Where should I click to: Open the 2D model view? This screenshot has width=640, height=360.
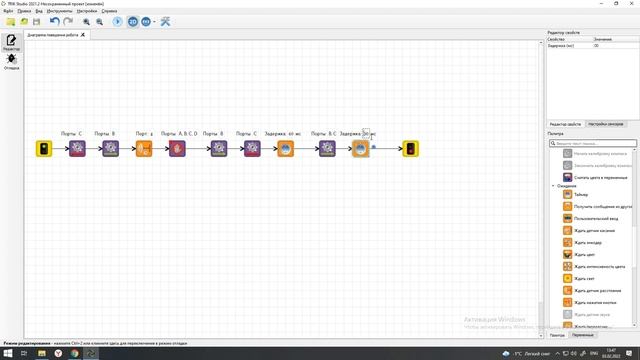tap(133, 22)
